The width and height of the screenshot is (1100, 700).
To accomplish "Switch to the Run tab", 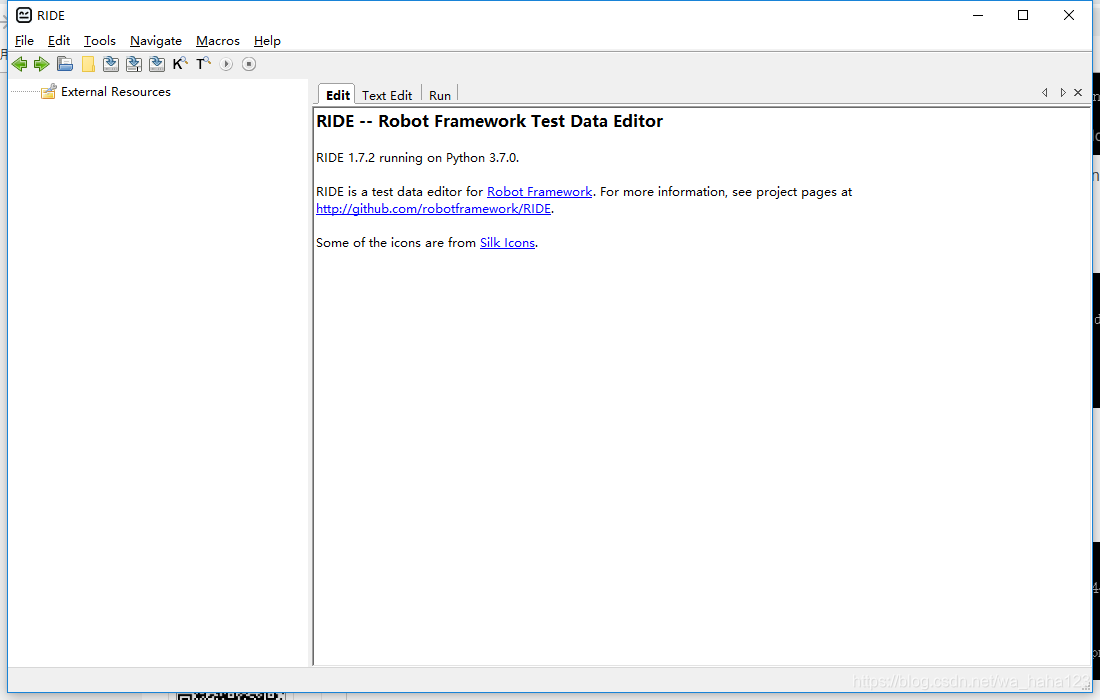I will click(x=440, y=95).
